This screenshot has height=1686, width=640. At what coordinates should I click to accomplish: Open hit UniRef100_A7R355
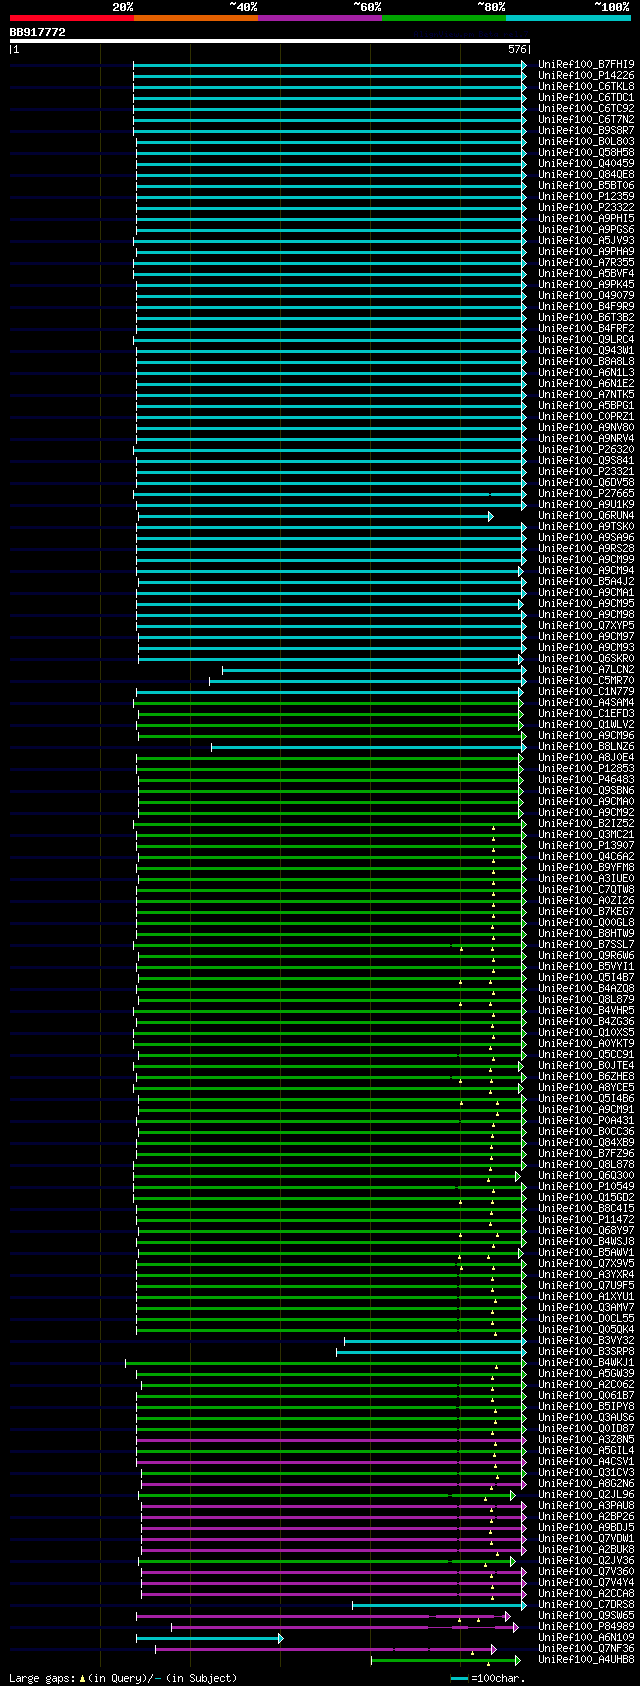[586, 263]
